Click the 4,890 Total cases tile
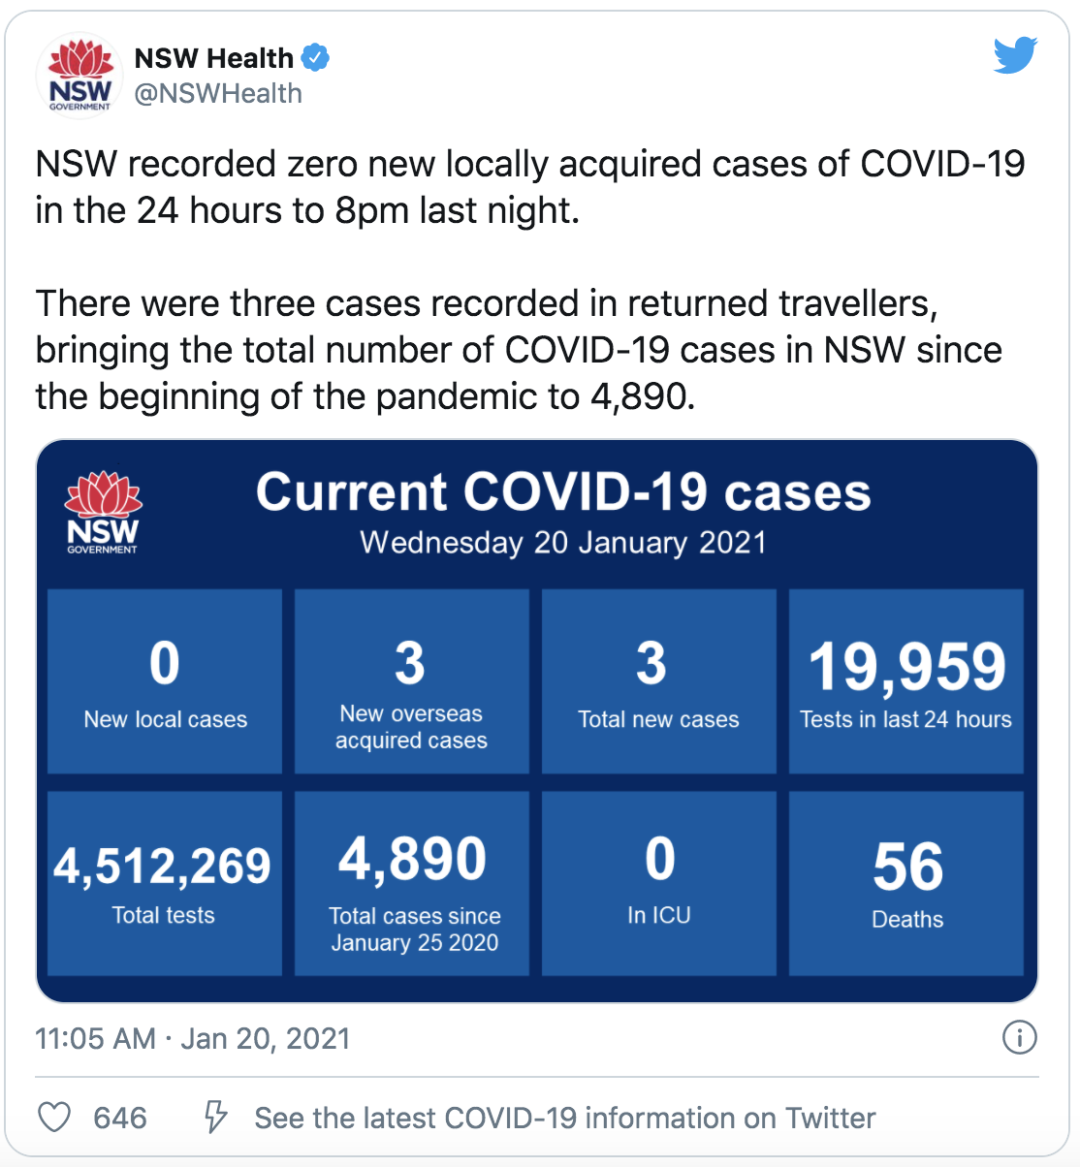The width and height of the screenshot is (1080, 1167). pos(412,883)
